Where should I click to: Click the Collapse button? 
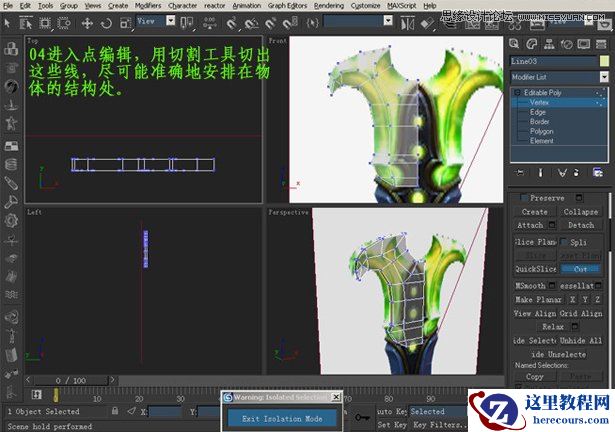(x=581, y=212)
